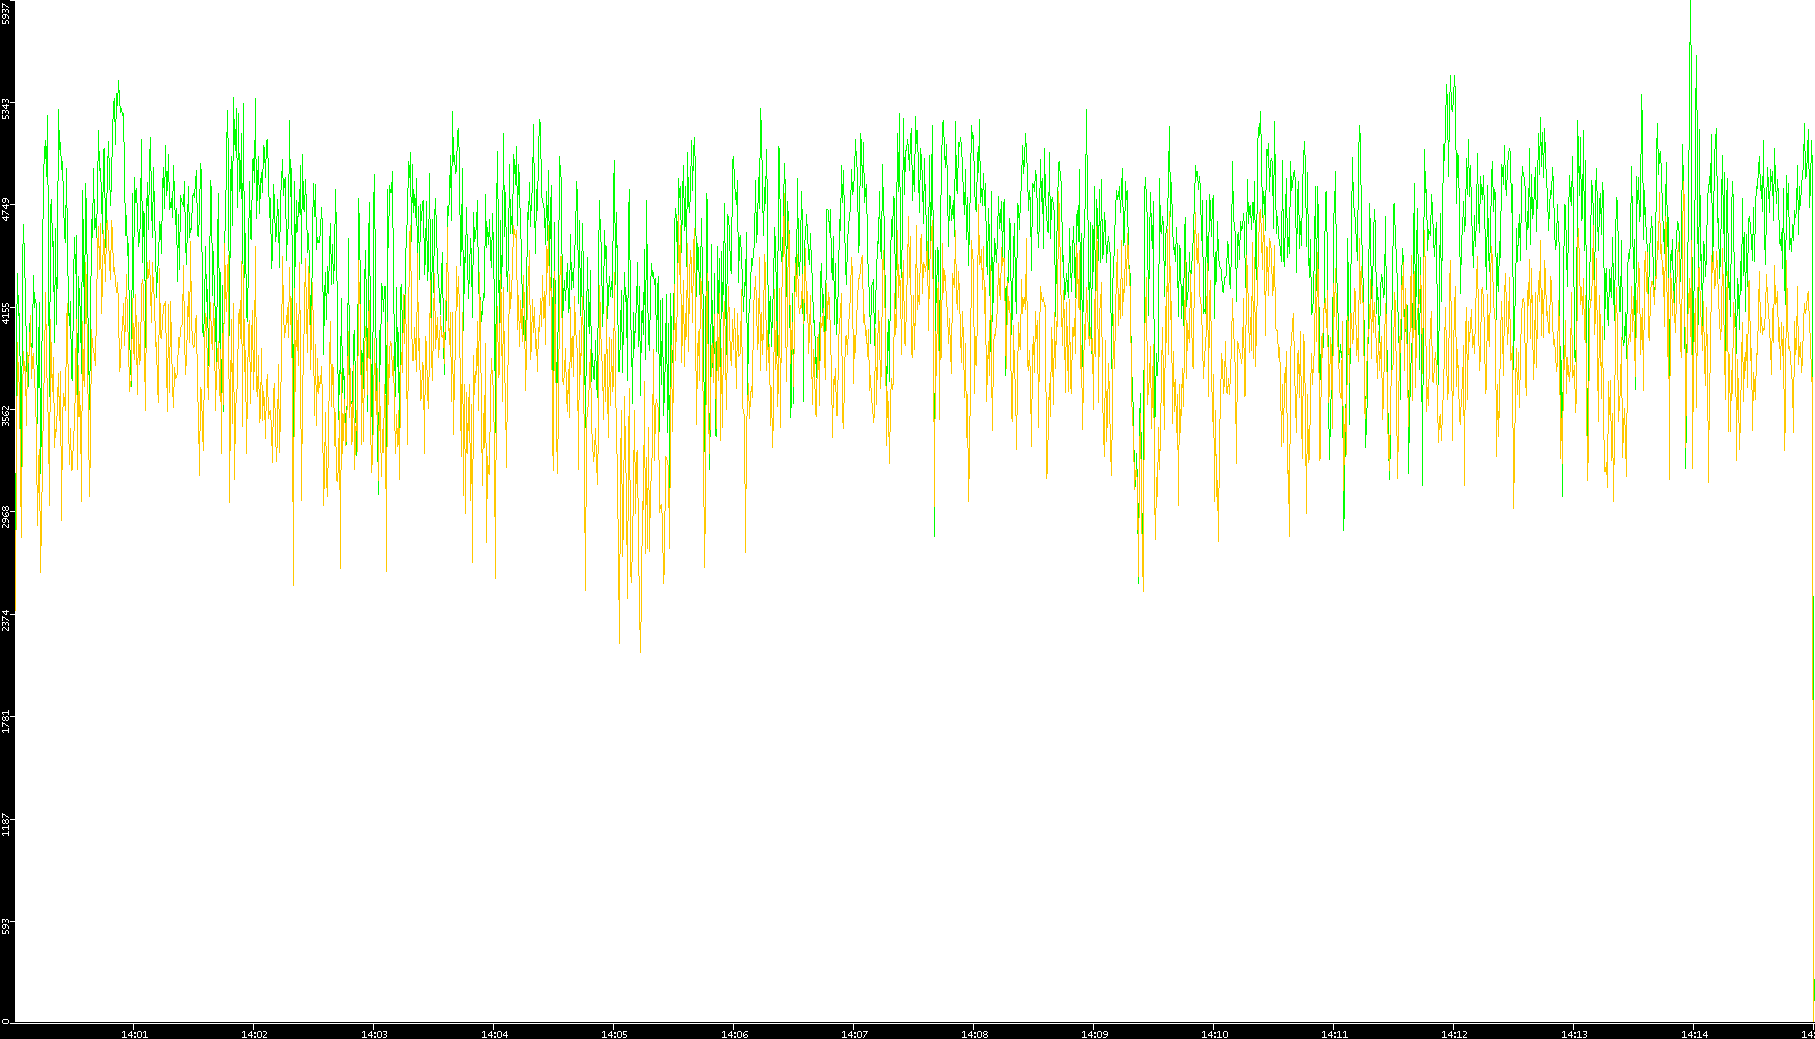Screen dimensions: 1815x1039
Task: Click the 14:07 time axis label
Action: click(x=854, y=1033)
